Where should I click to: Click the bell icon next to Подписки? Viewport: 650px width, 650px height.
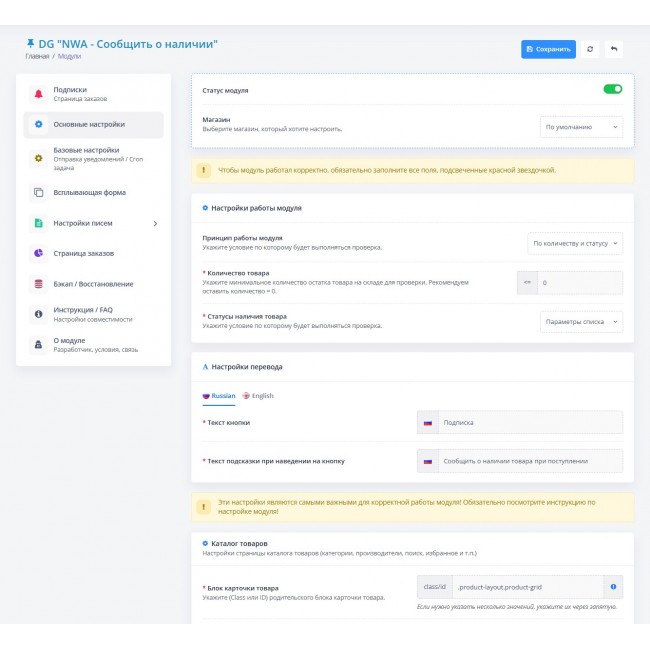tap(39, 94)
